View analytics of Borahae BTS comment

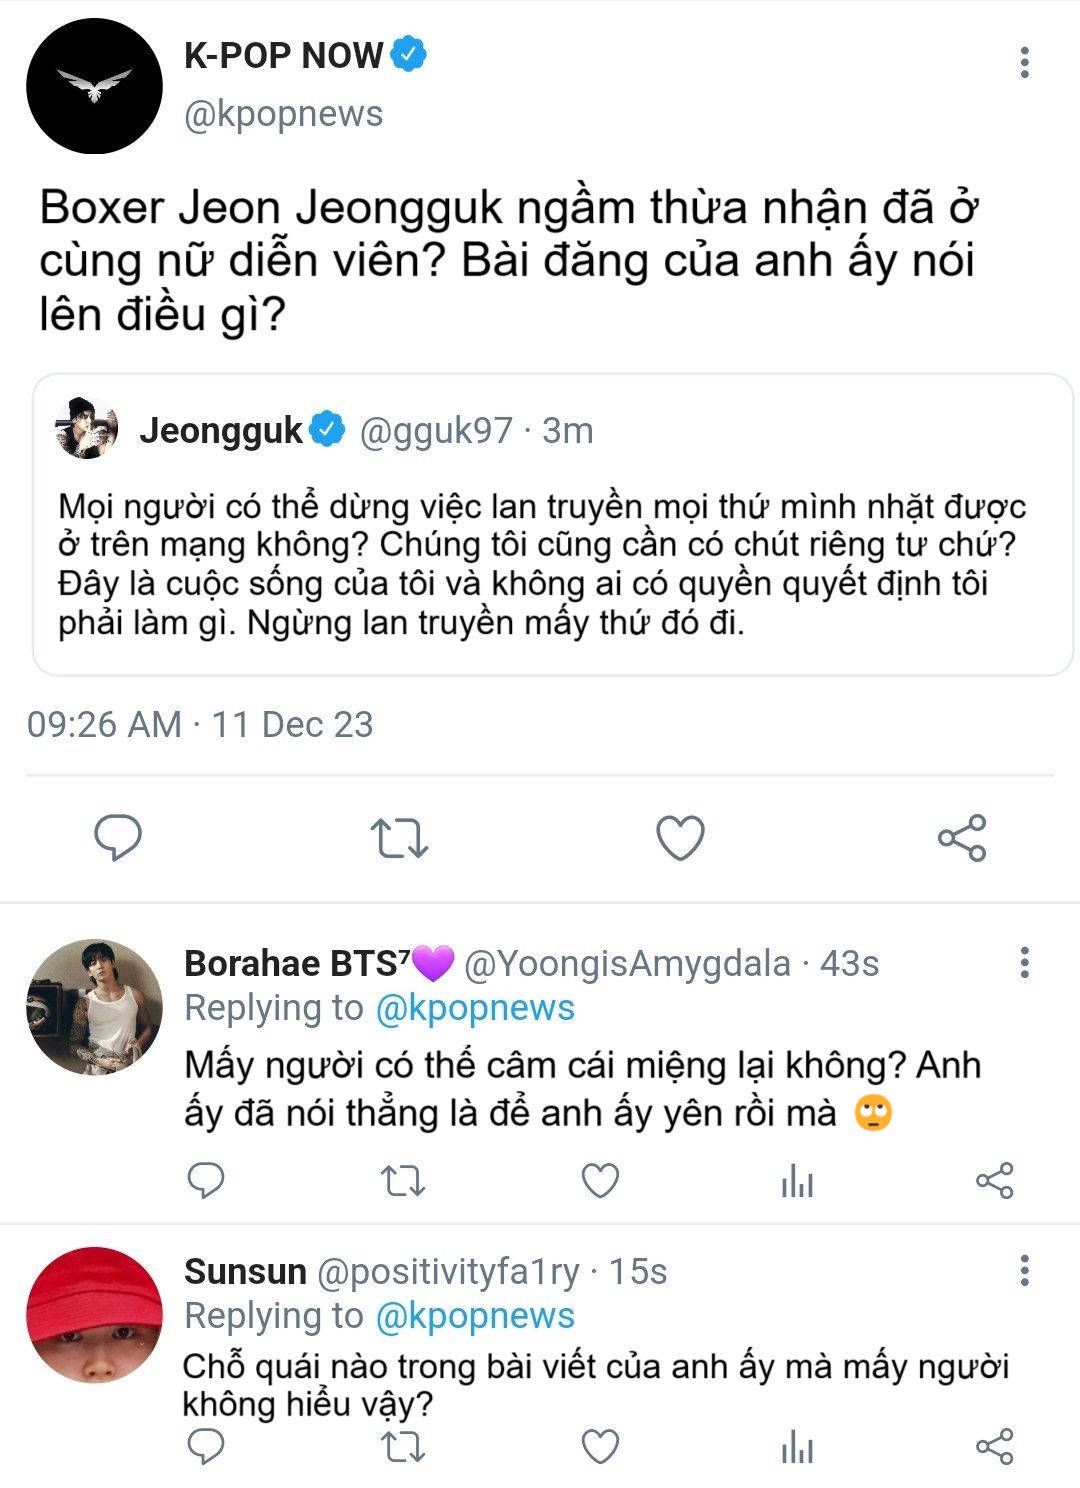click(x=797, y=1181)
